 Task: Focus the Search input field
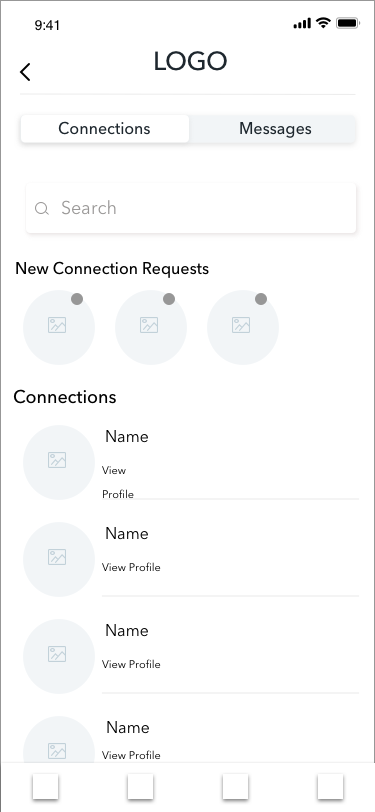pos(191,208)
